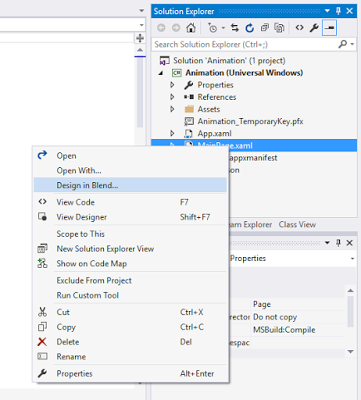Click the Forward arrow in Solution Explorer toolbar

pos(176,28)
